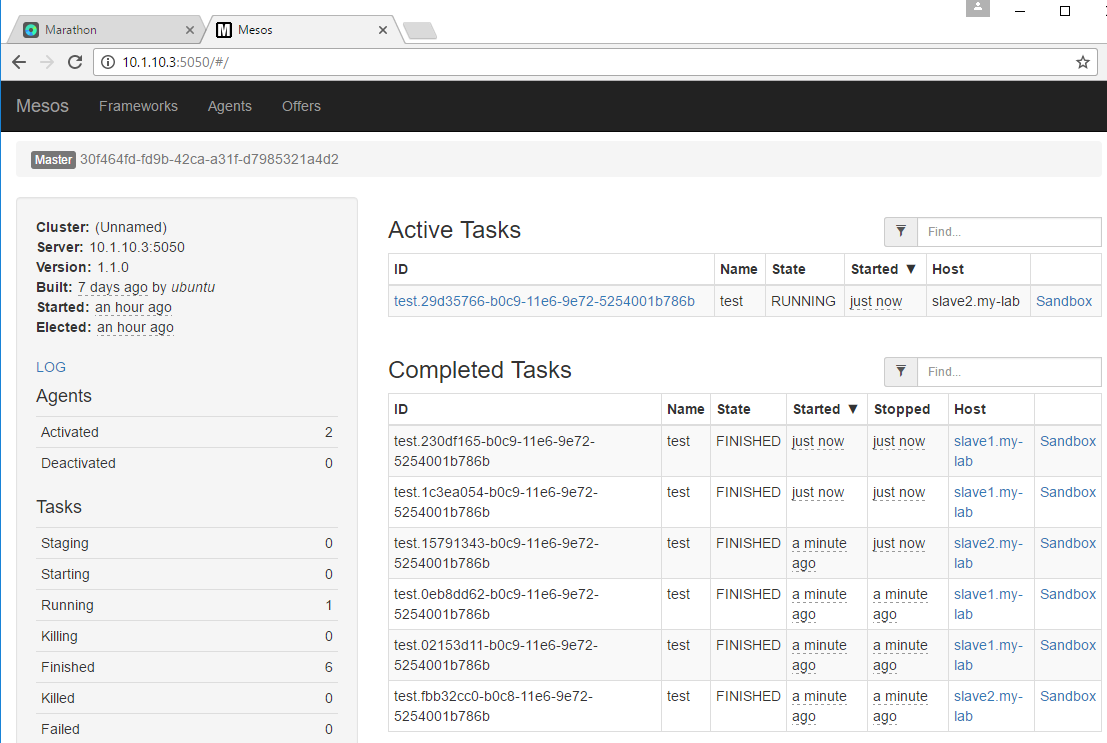Bookmark page with the star icon
Image resolution: width=1107 pixels, height=743 pixels.
point(1082,62)
